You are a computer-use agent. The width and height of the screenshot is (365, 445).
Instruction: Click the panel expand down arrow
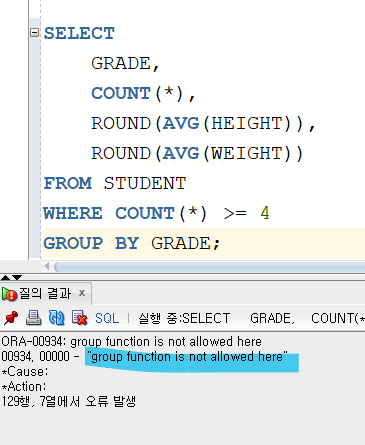tap(17, 277)
